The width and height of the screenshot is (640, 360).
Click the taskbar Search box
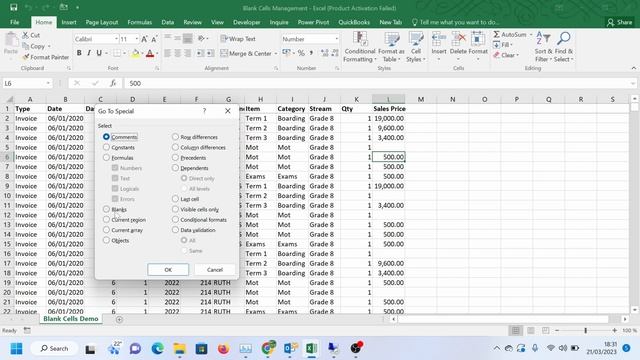[x=55, y=349]
